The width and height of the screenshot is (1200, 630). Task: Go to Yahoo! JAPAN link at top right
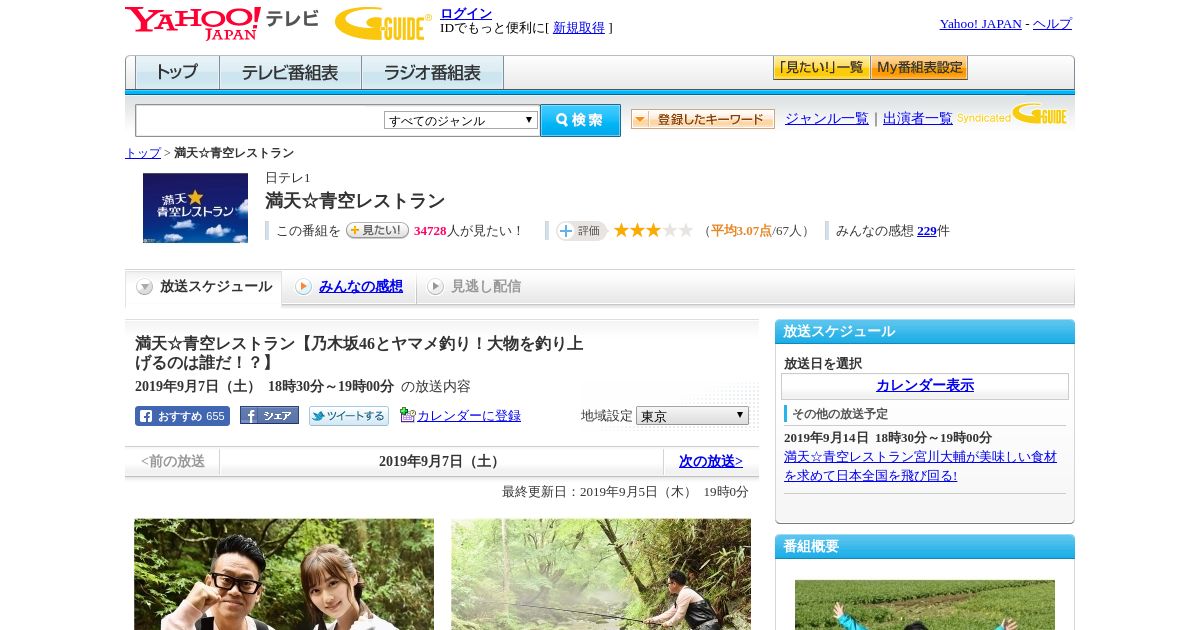click(x=980, y=24)
